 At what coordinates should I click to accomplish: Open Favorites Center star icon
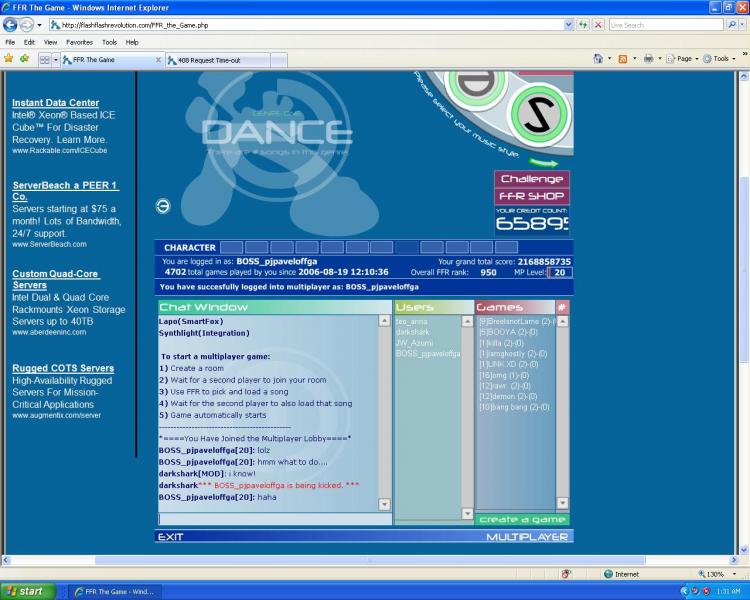tap(9, 59)
